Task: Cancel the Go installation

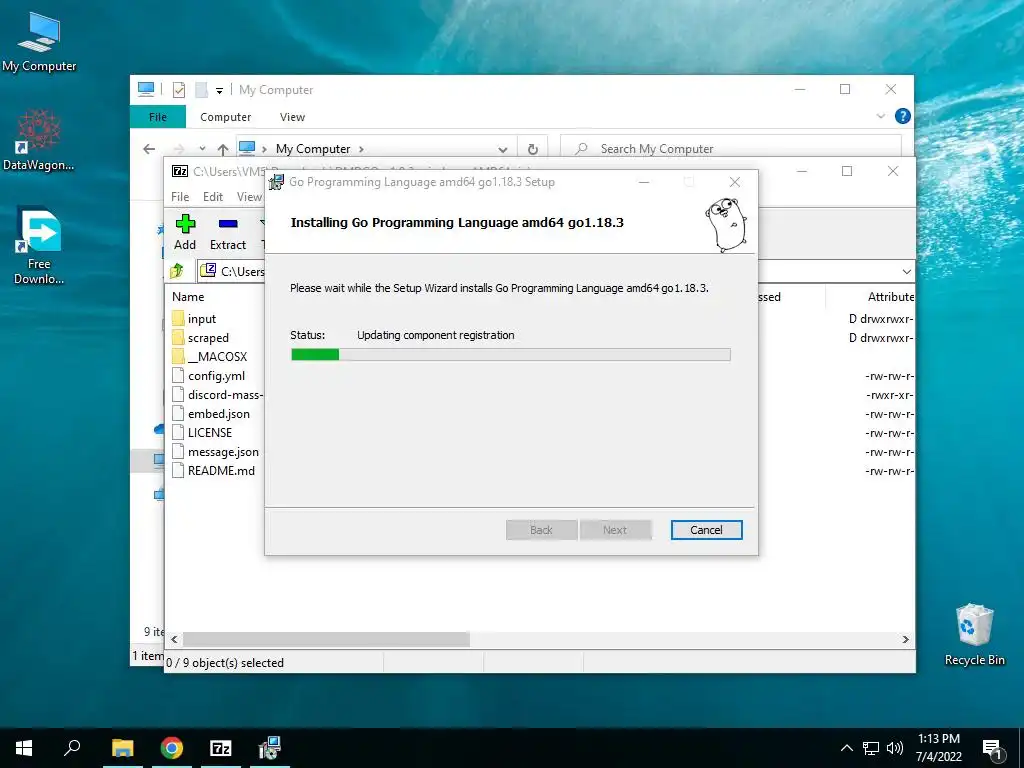Action: tap(706, 530)
